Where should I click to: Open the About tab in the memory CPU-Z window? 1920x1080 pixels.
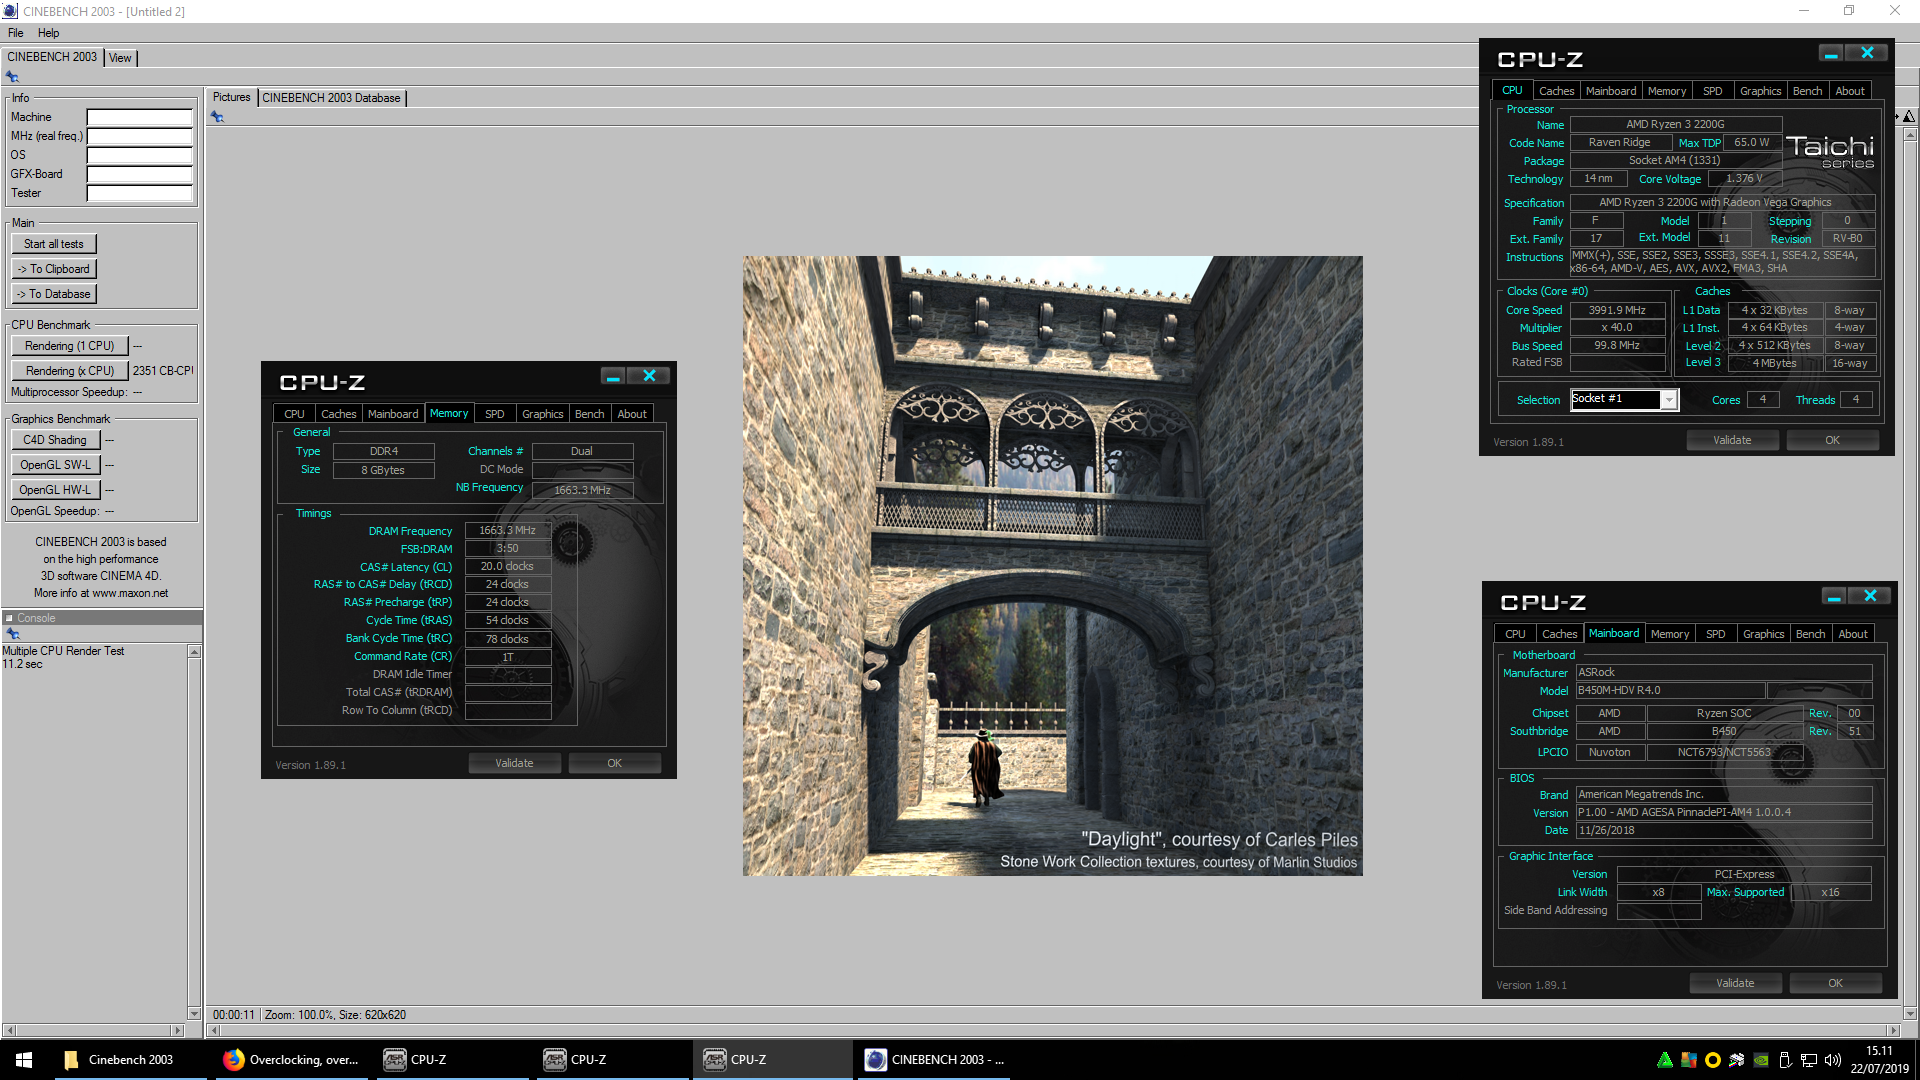[632, 414]
